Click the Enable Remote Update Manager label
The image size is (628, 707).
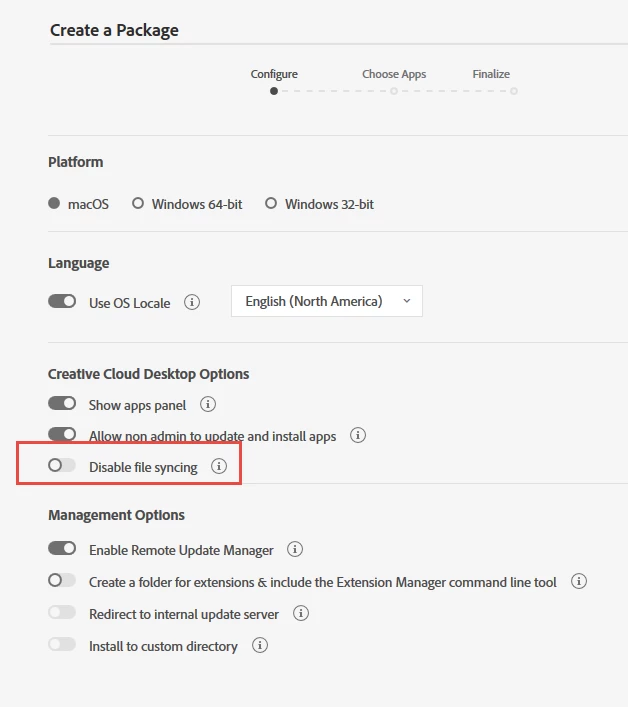[181, 551]
